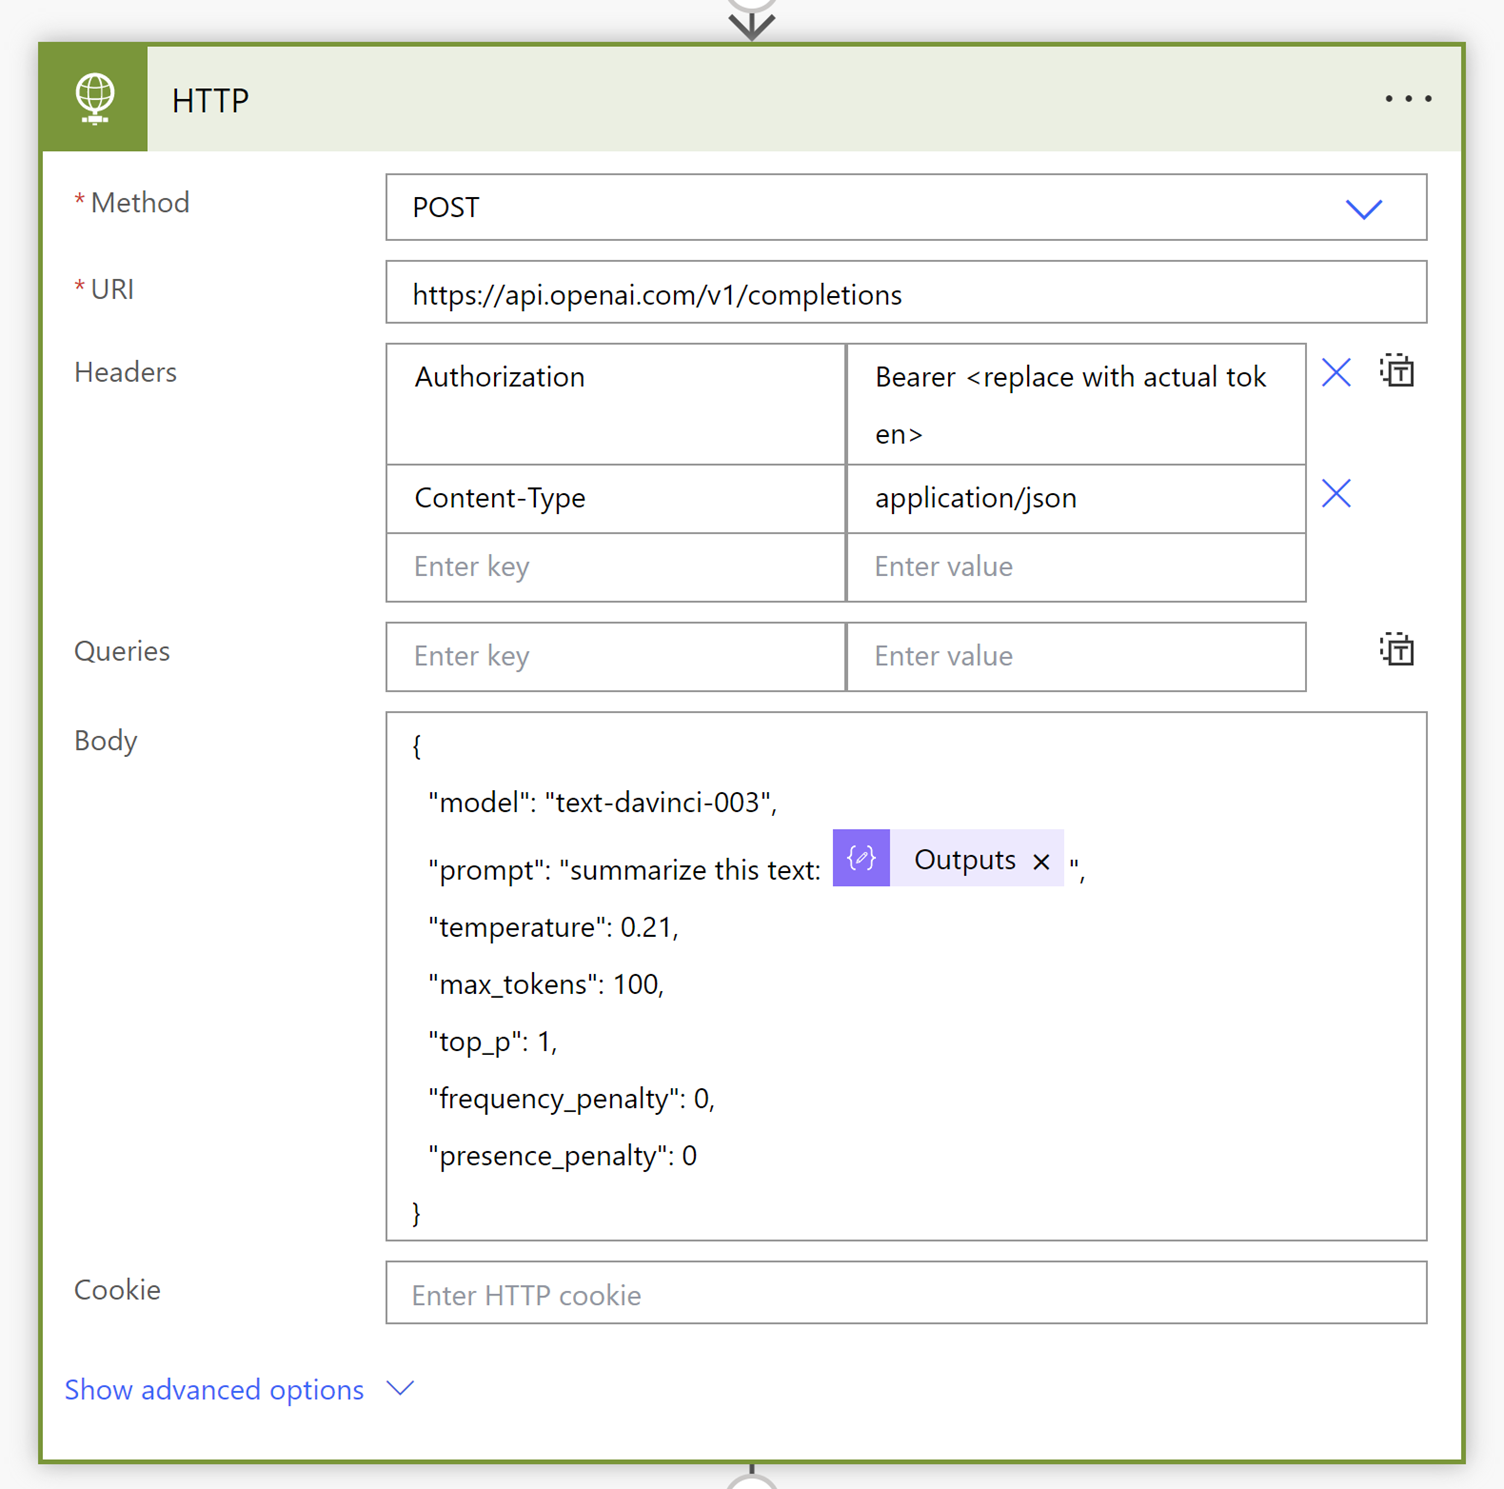Select the POST method field
1504x1489 pixels.
tap(906, 207)
